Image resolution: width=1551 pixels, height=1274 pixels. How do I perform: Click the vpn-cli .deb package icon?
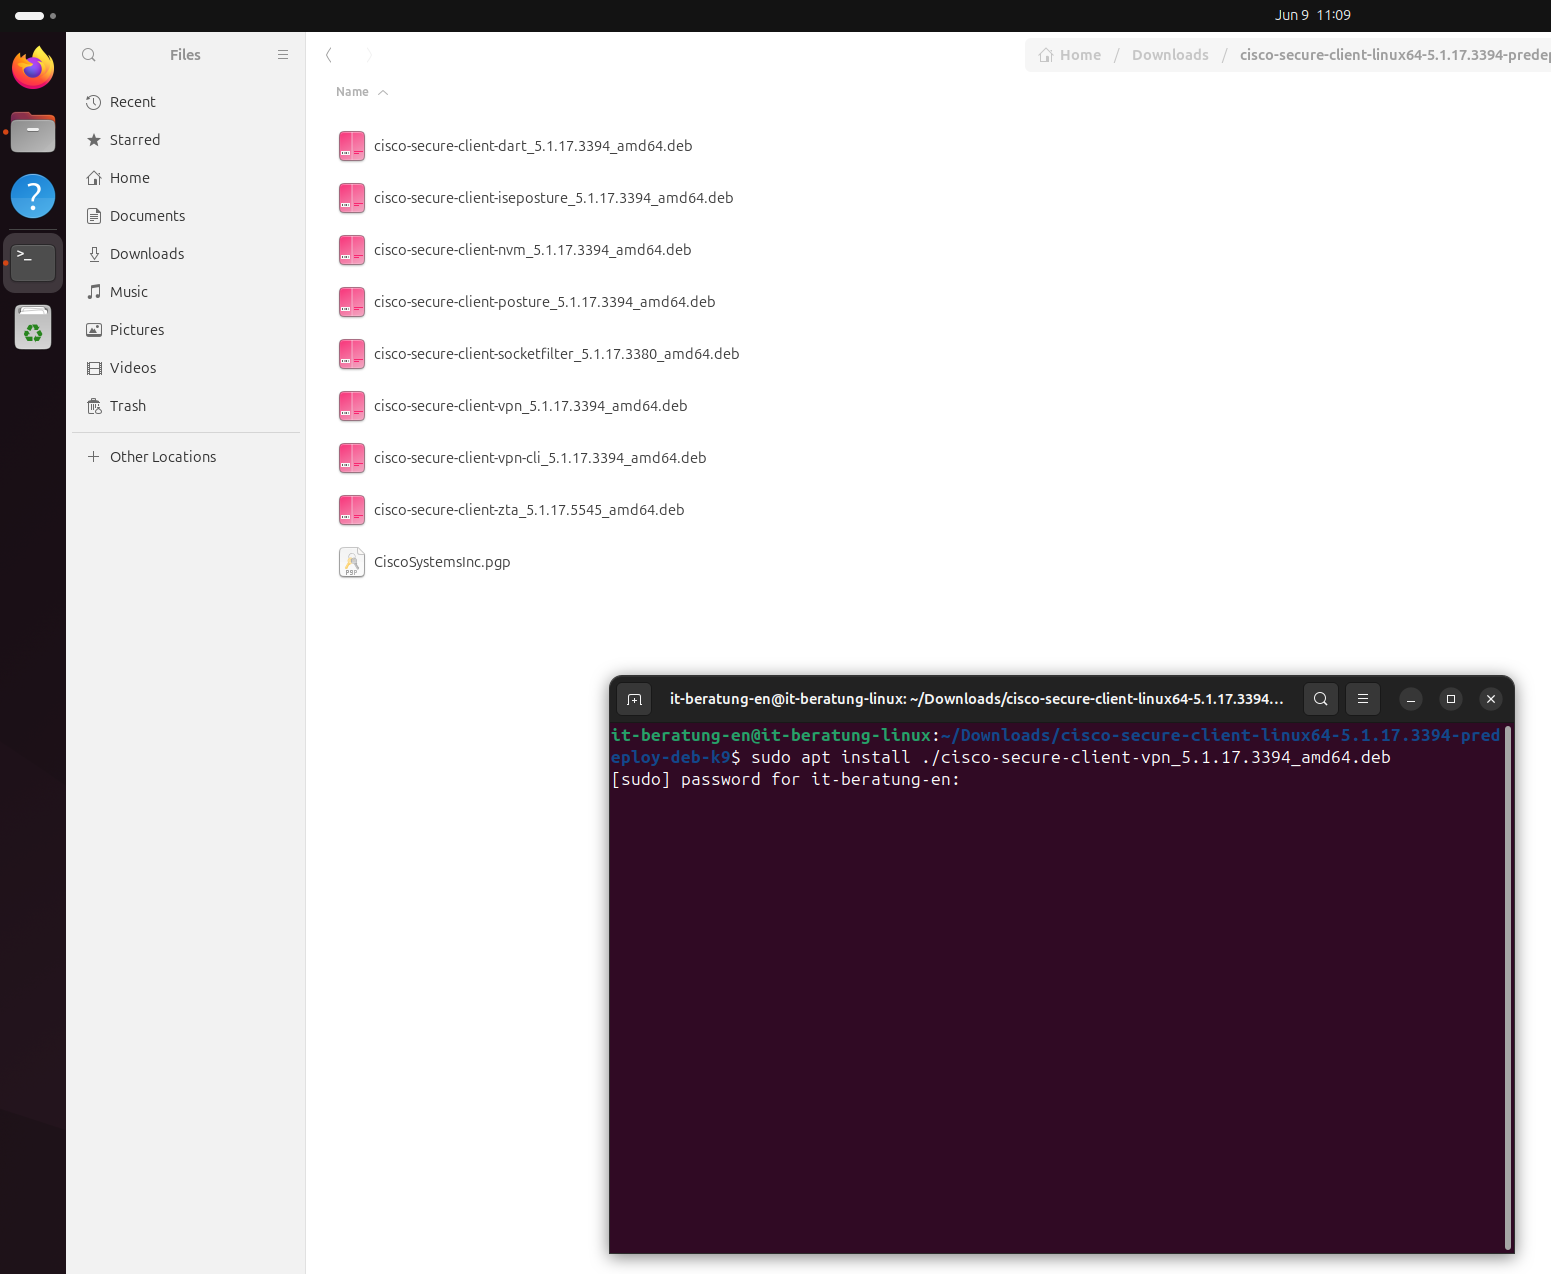coord(352,458)
